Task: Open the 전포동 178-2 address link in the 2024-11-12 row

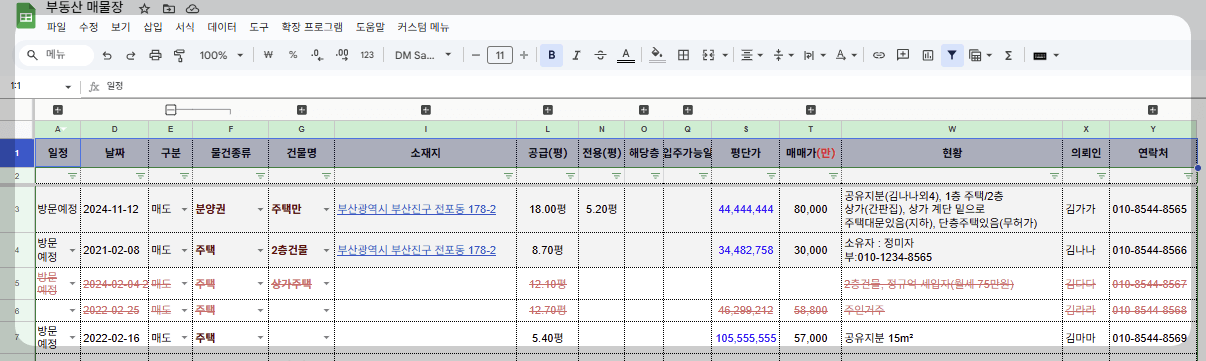Action: click(x=417, y=210)
